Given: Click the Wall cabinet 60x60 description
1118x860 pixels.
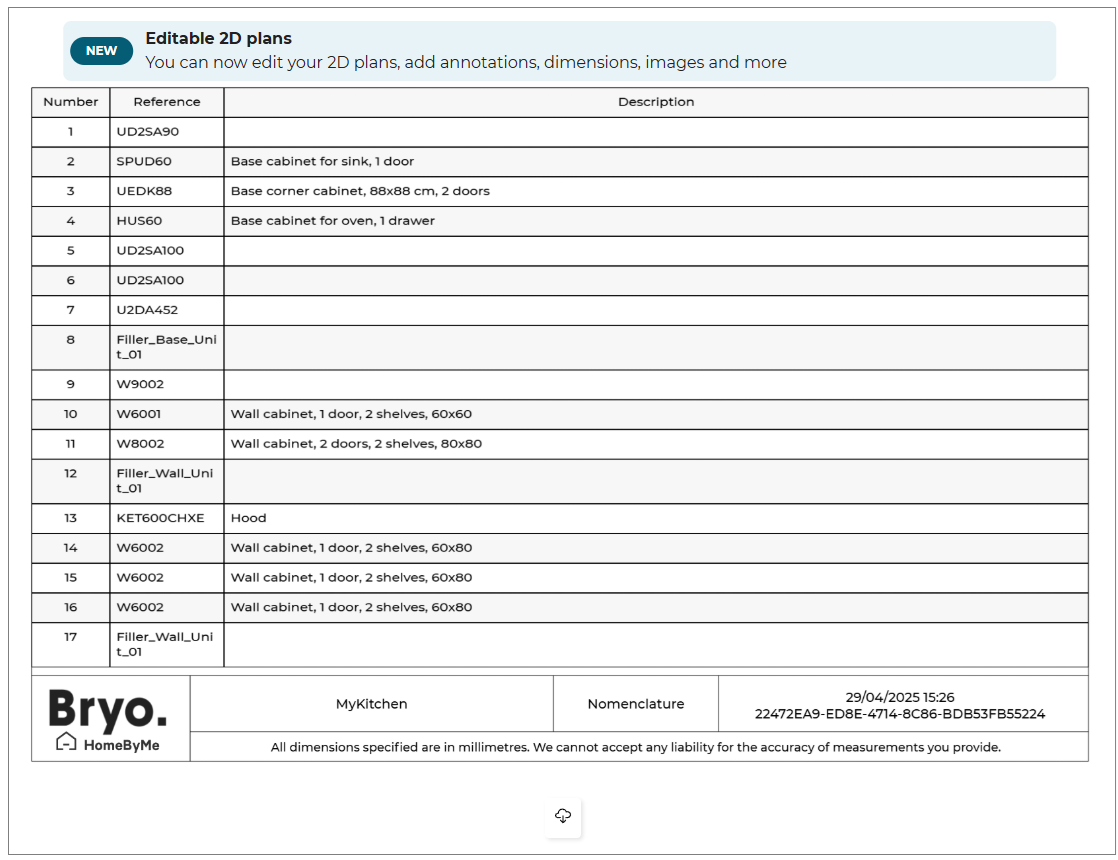Looking at the screenshot, I should coord(351,414).
